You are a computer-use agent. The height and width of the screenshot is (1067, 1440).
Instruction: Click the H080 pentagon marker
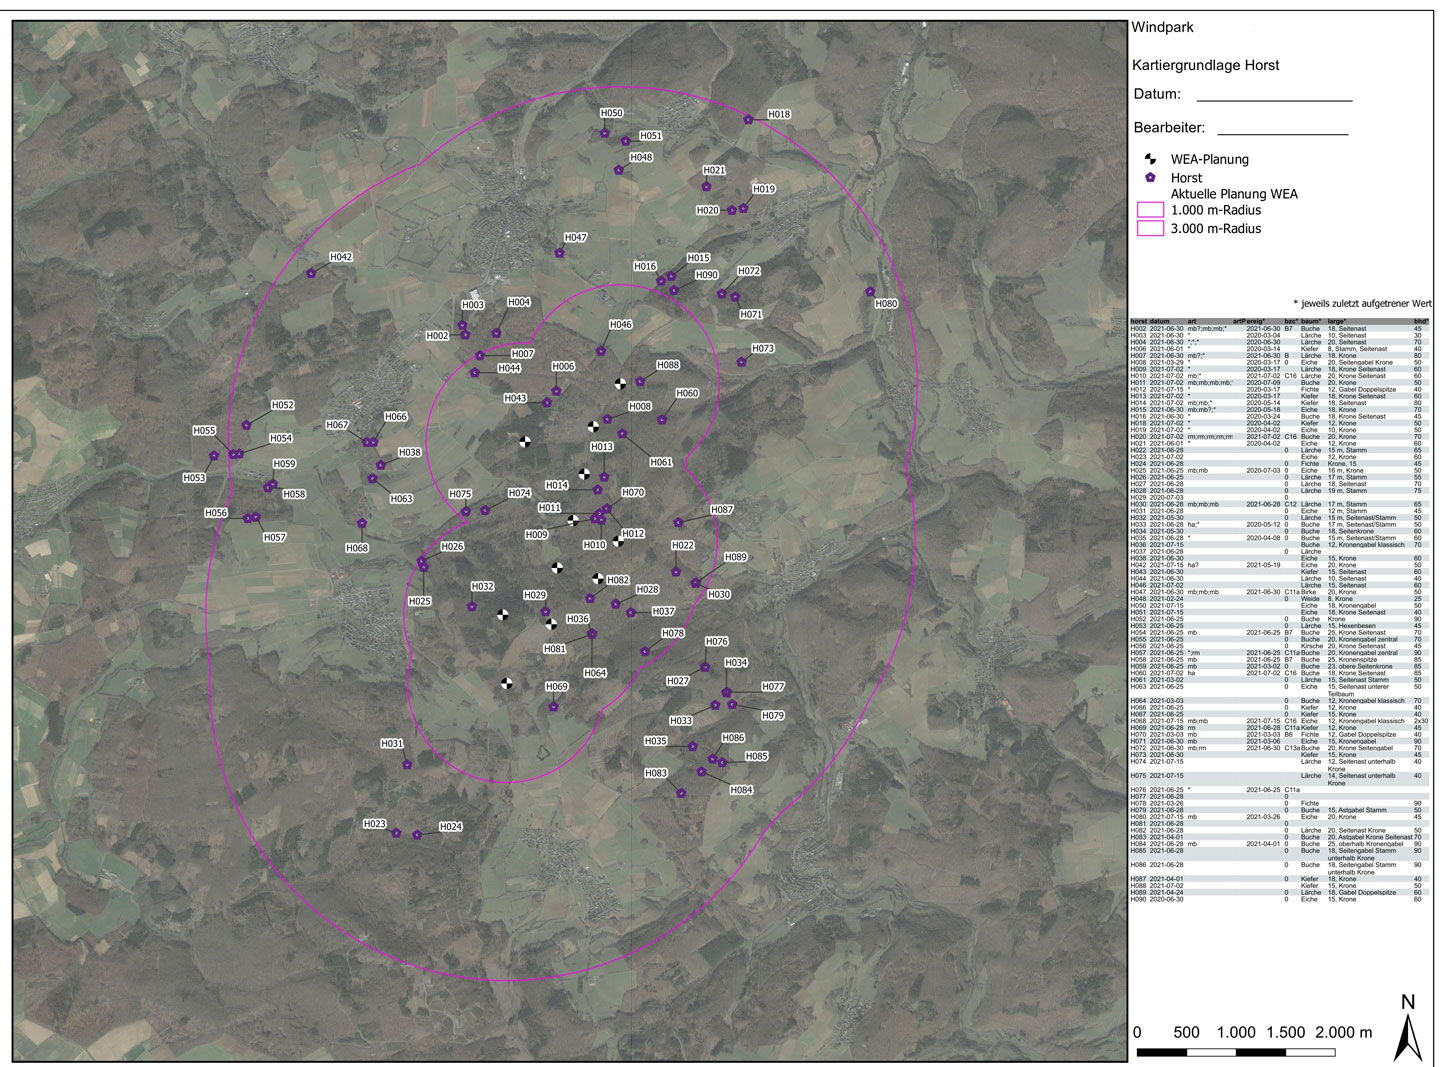click(x=870, y=292)
